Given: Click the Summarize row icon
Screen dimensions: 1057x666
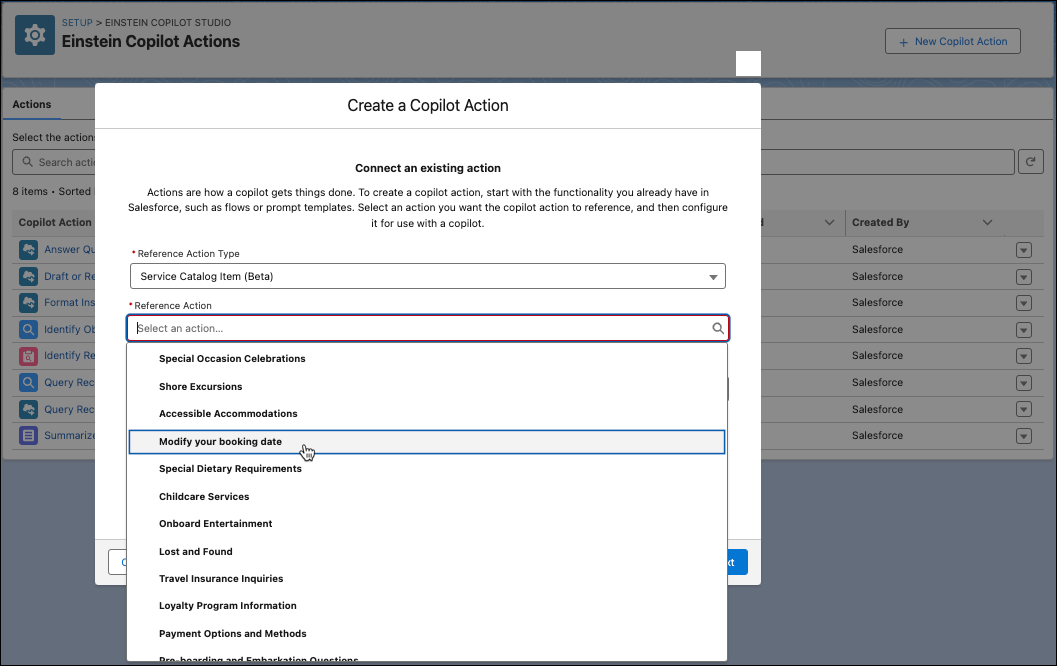Looking at the screenshot, I should (x=28, y=435).
